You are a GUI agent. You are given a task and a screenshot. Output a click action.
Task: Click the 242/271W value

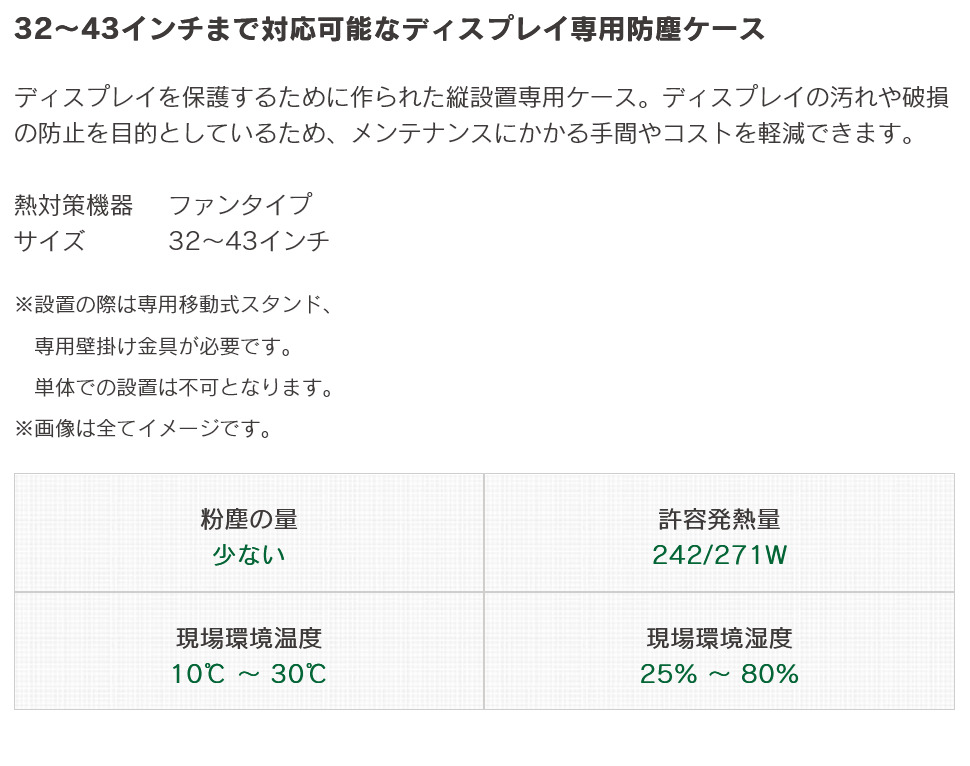[x=719, y=555]
